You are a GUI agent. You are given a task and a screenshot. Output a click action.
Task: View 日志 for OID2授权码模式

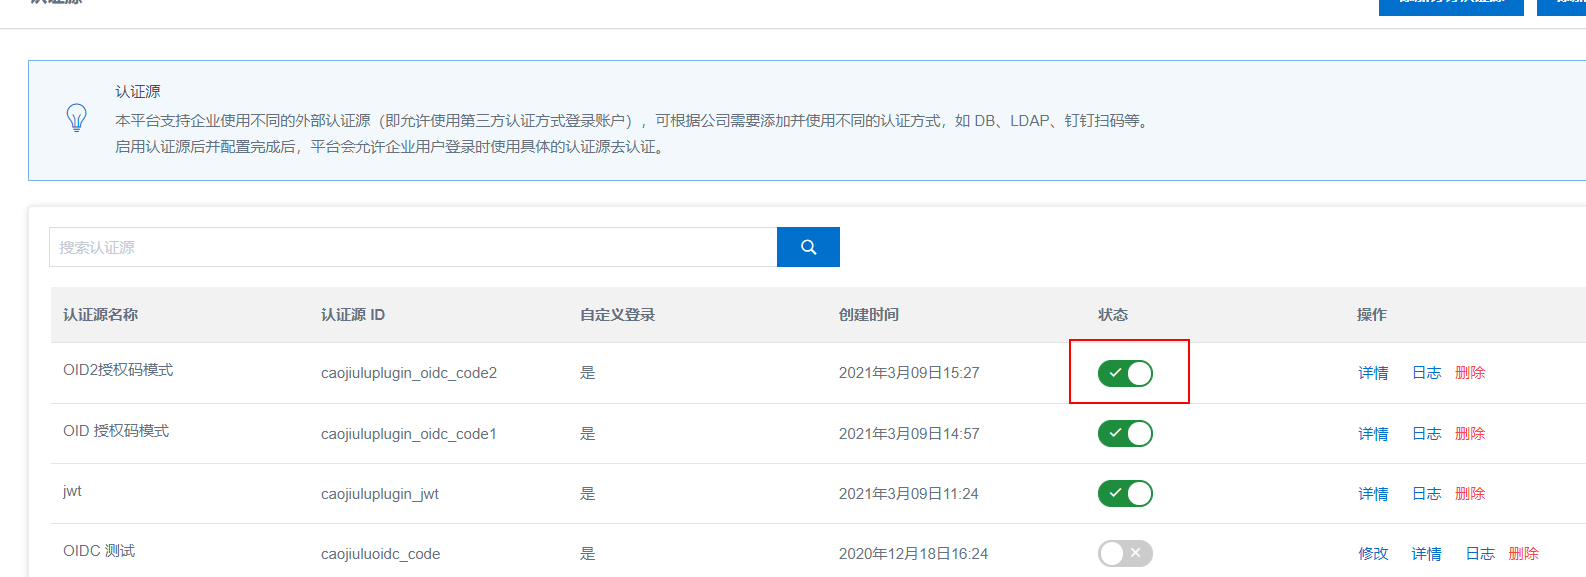pos(1426,373)
